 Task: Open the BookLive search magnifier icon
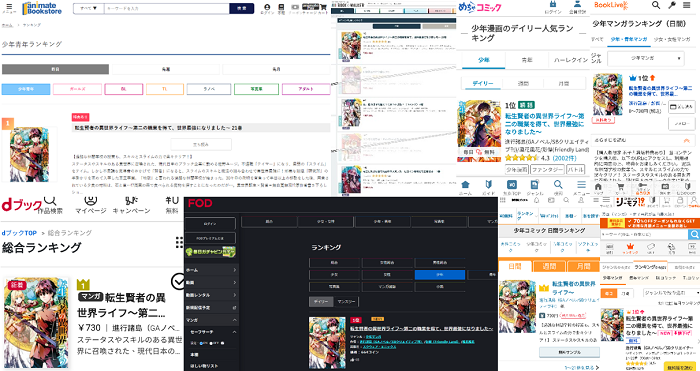[x=656, y=5]
